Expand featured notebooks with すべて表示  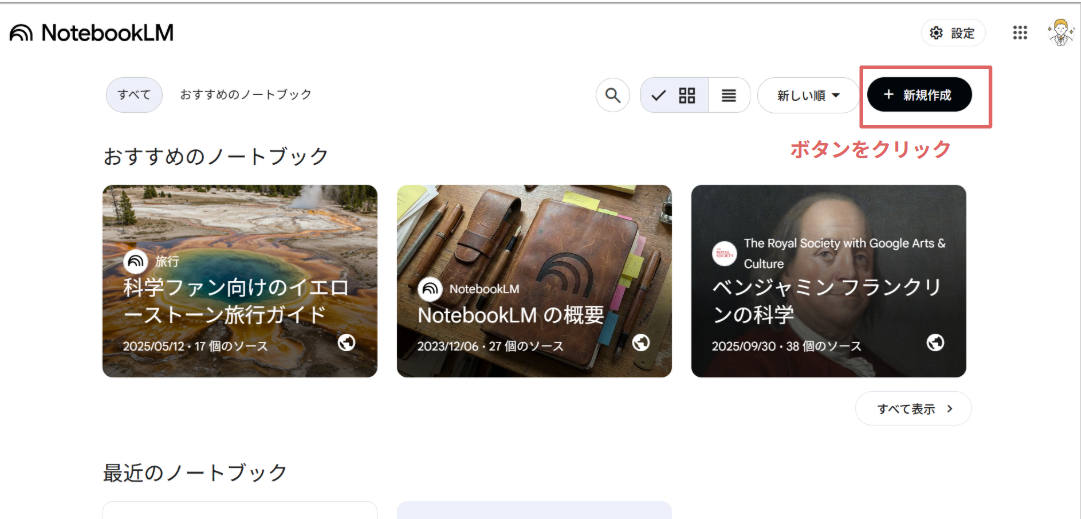913,408
